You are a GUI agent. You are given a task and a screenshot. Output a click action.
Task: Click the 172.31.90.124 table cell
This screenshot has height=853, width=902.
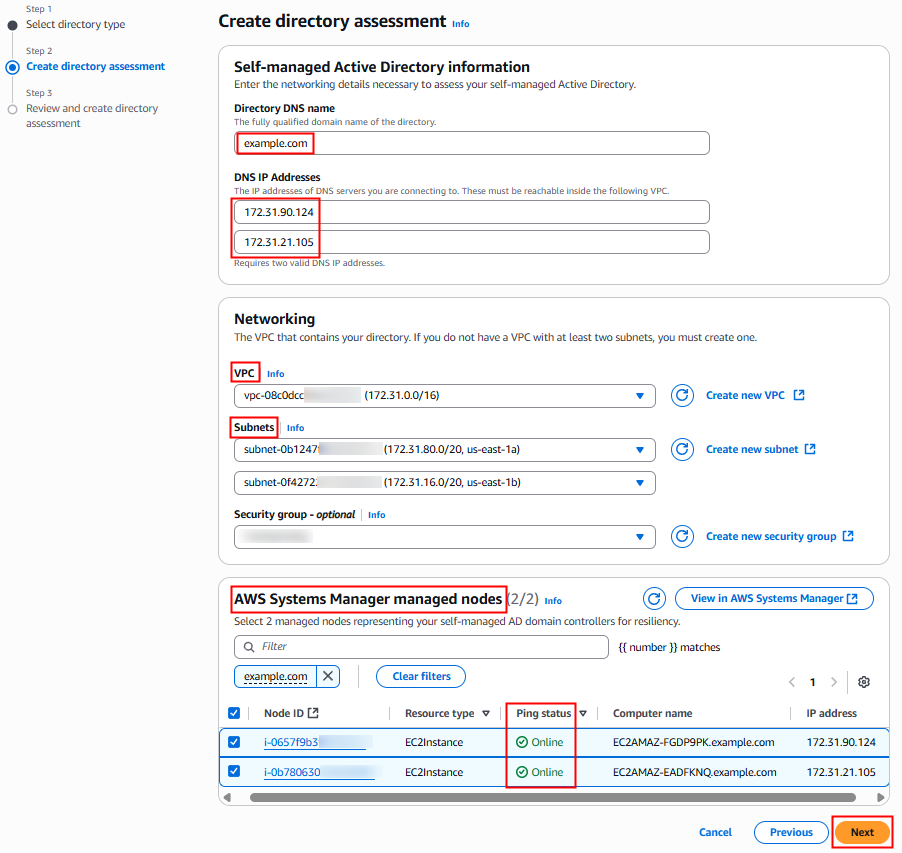[x=840, y=742]
